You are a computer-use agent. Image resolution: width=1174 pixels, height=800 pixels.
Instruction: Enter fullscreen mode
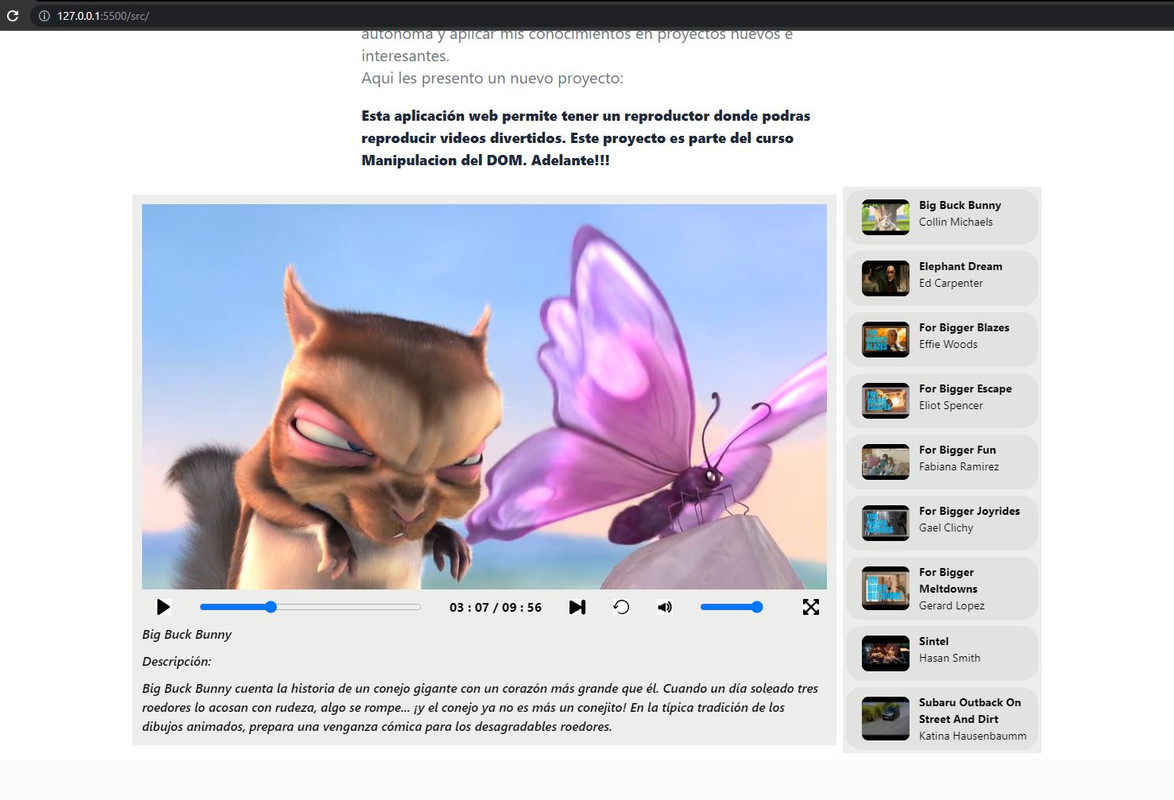pos(811,607)
